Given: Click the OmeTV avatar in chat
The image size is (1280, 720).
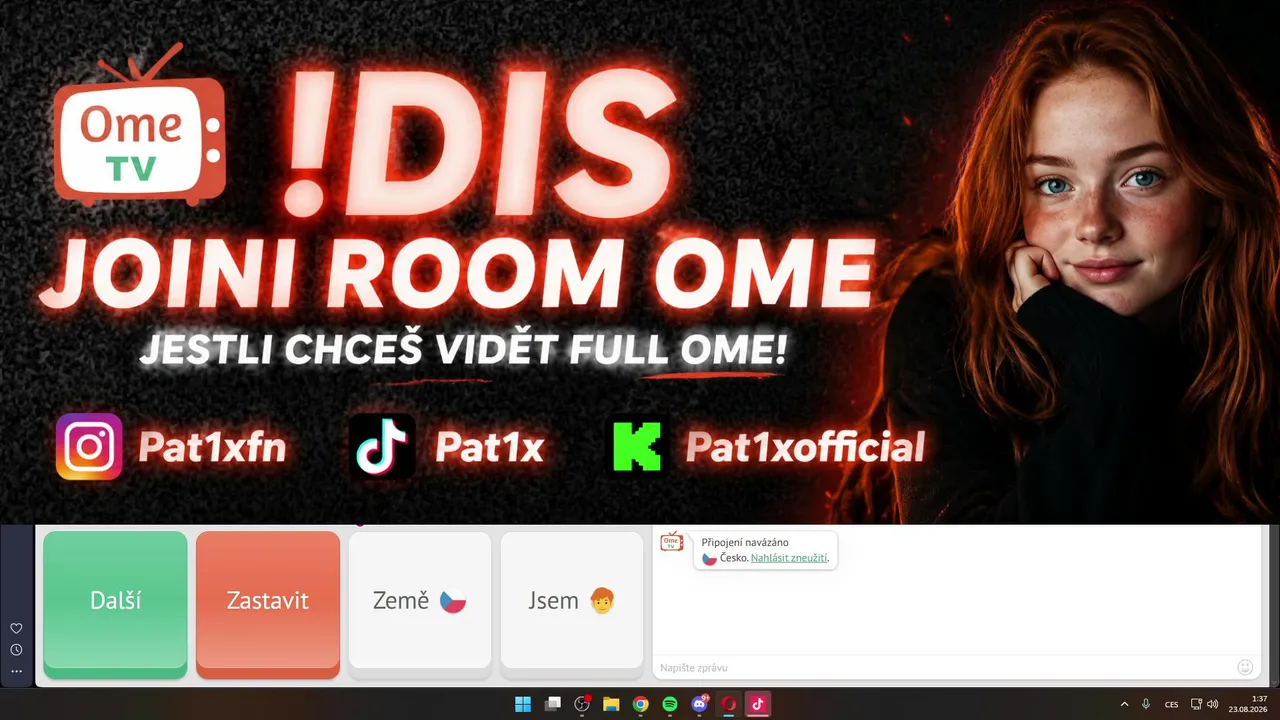Looking at the screenshot, I should click(x=671, y=542).
